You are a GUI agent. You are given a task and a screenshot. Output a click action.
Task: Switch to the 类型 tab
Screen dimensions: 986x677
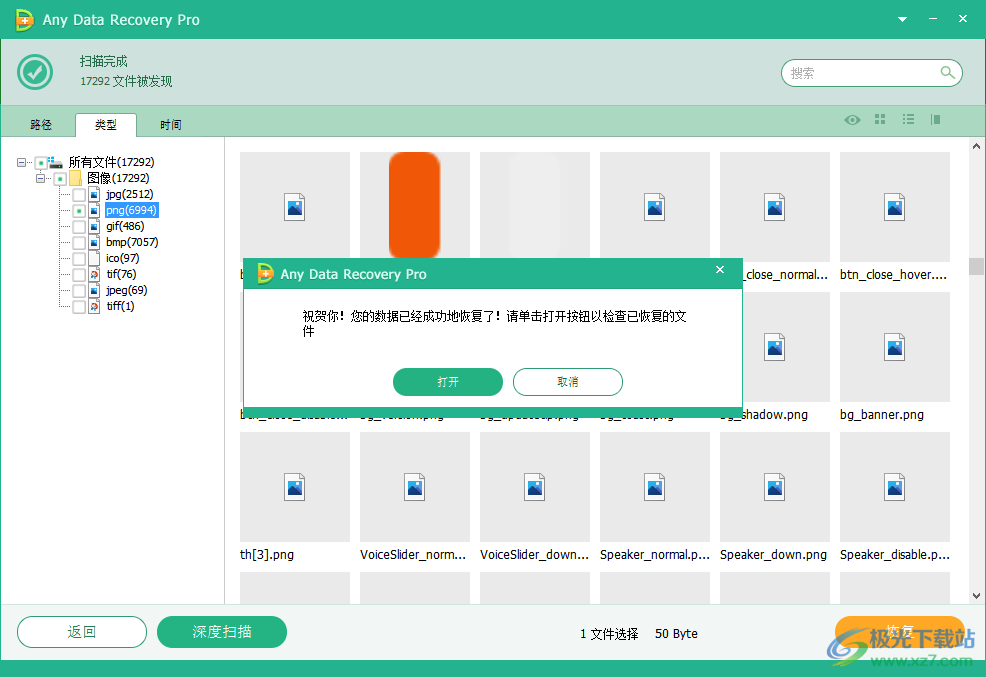pos(106,125)
